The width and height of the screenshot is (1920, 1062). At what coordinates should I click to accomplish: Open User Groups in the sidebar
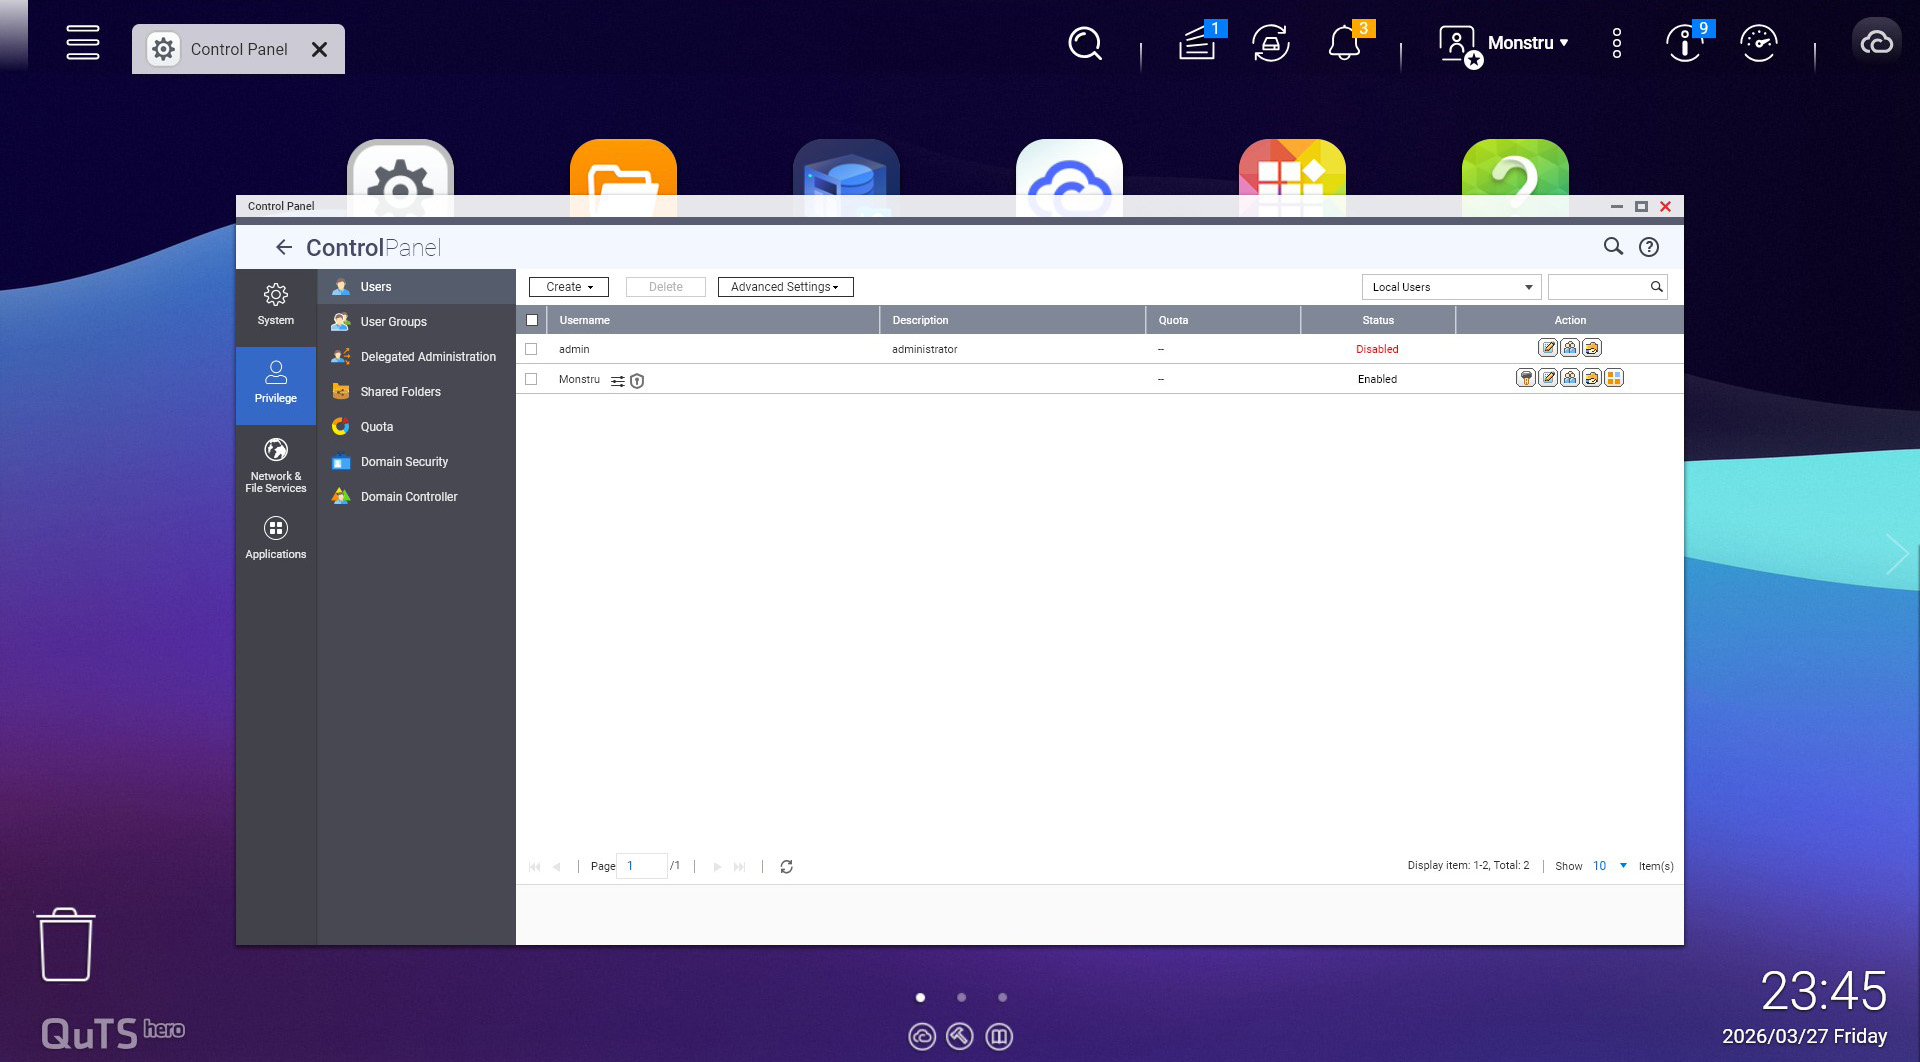[393, 322]
